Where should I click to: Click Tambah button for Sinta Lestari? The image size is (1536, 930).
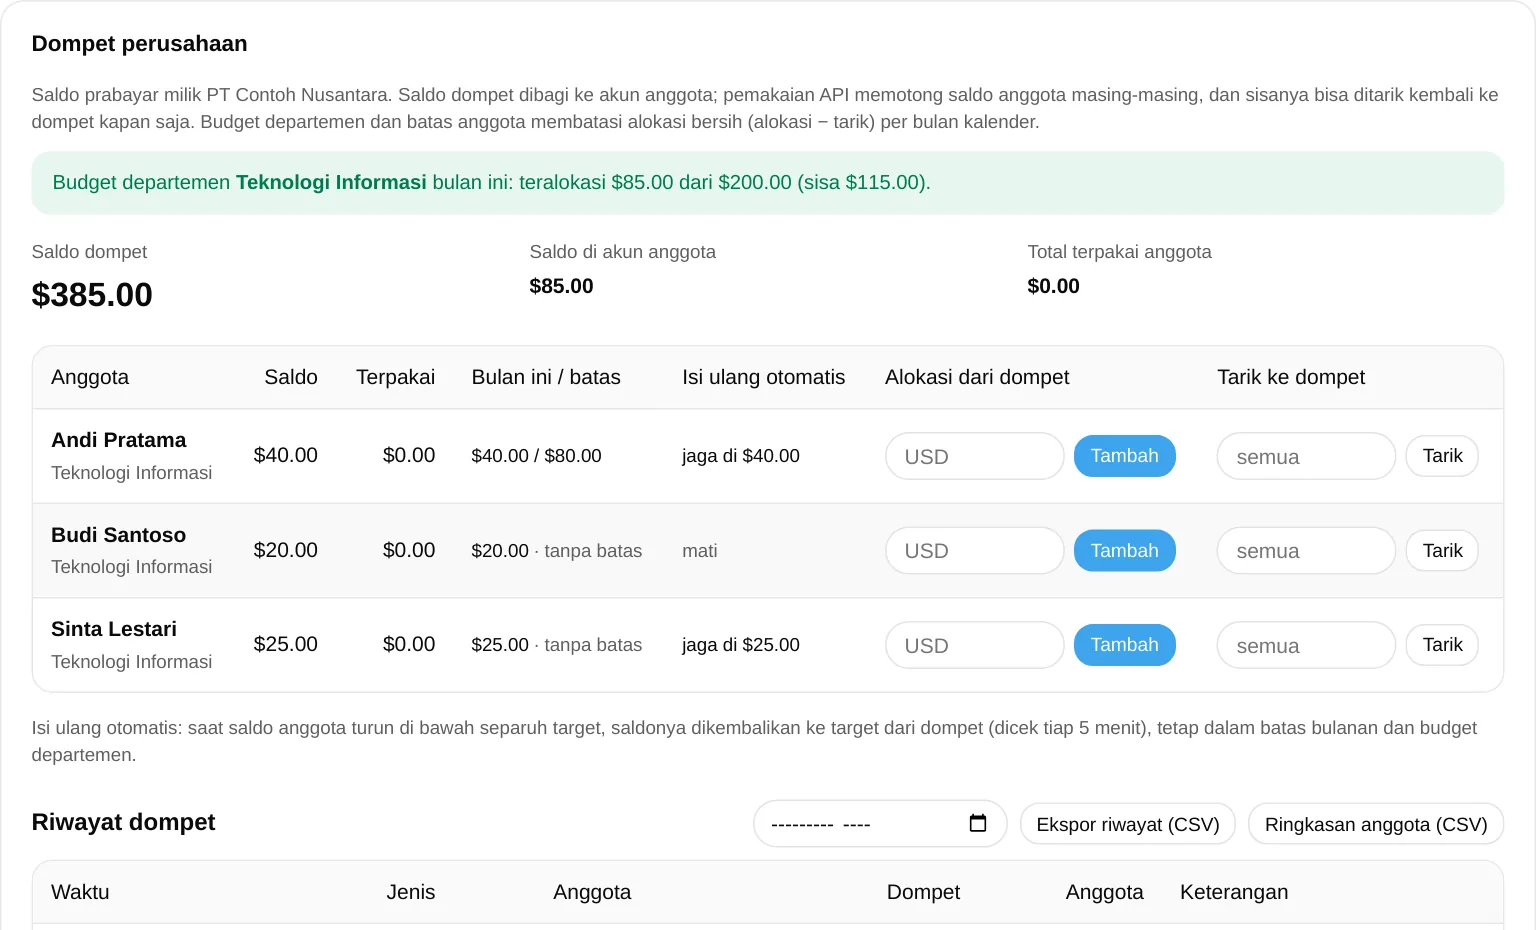pyautogui.click(x=1124, y=645)
